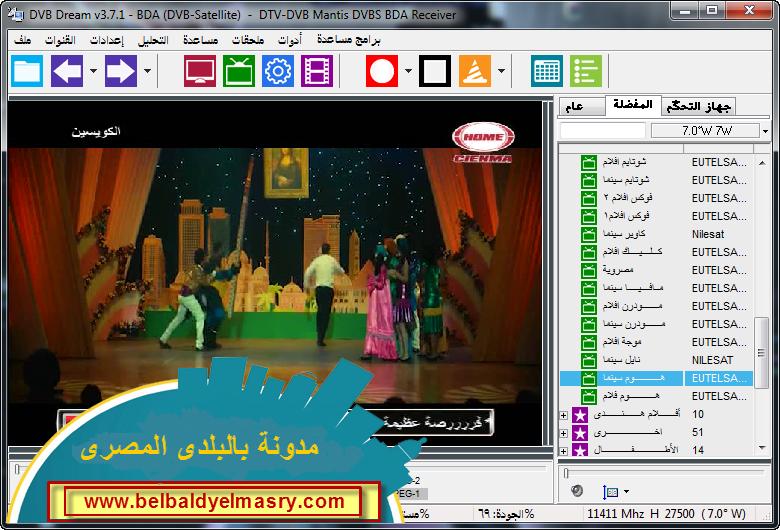The height and width of the screenshot is (530, 780).
Task: Click star icon of أفلام هندى folder
Action: pyautogui.click(x=580, y=415)
